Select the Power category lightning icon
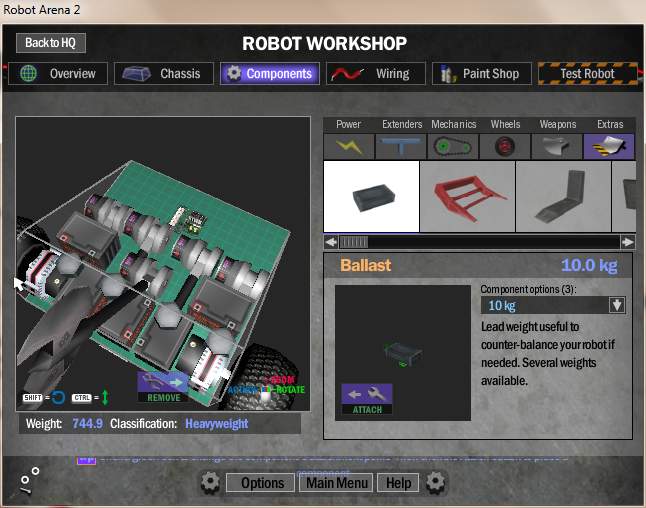This screenshot has height=508, width=646. coord(349,146)
